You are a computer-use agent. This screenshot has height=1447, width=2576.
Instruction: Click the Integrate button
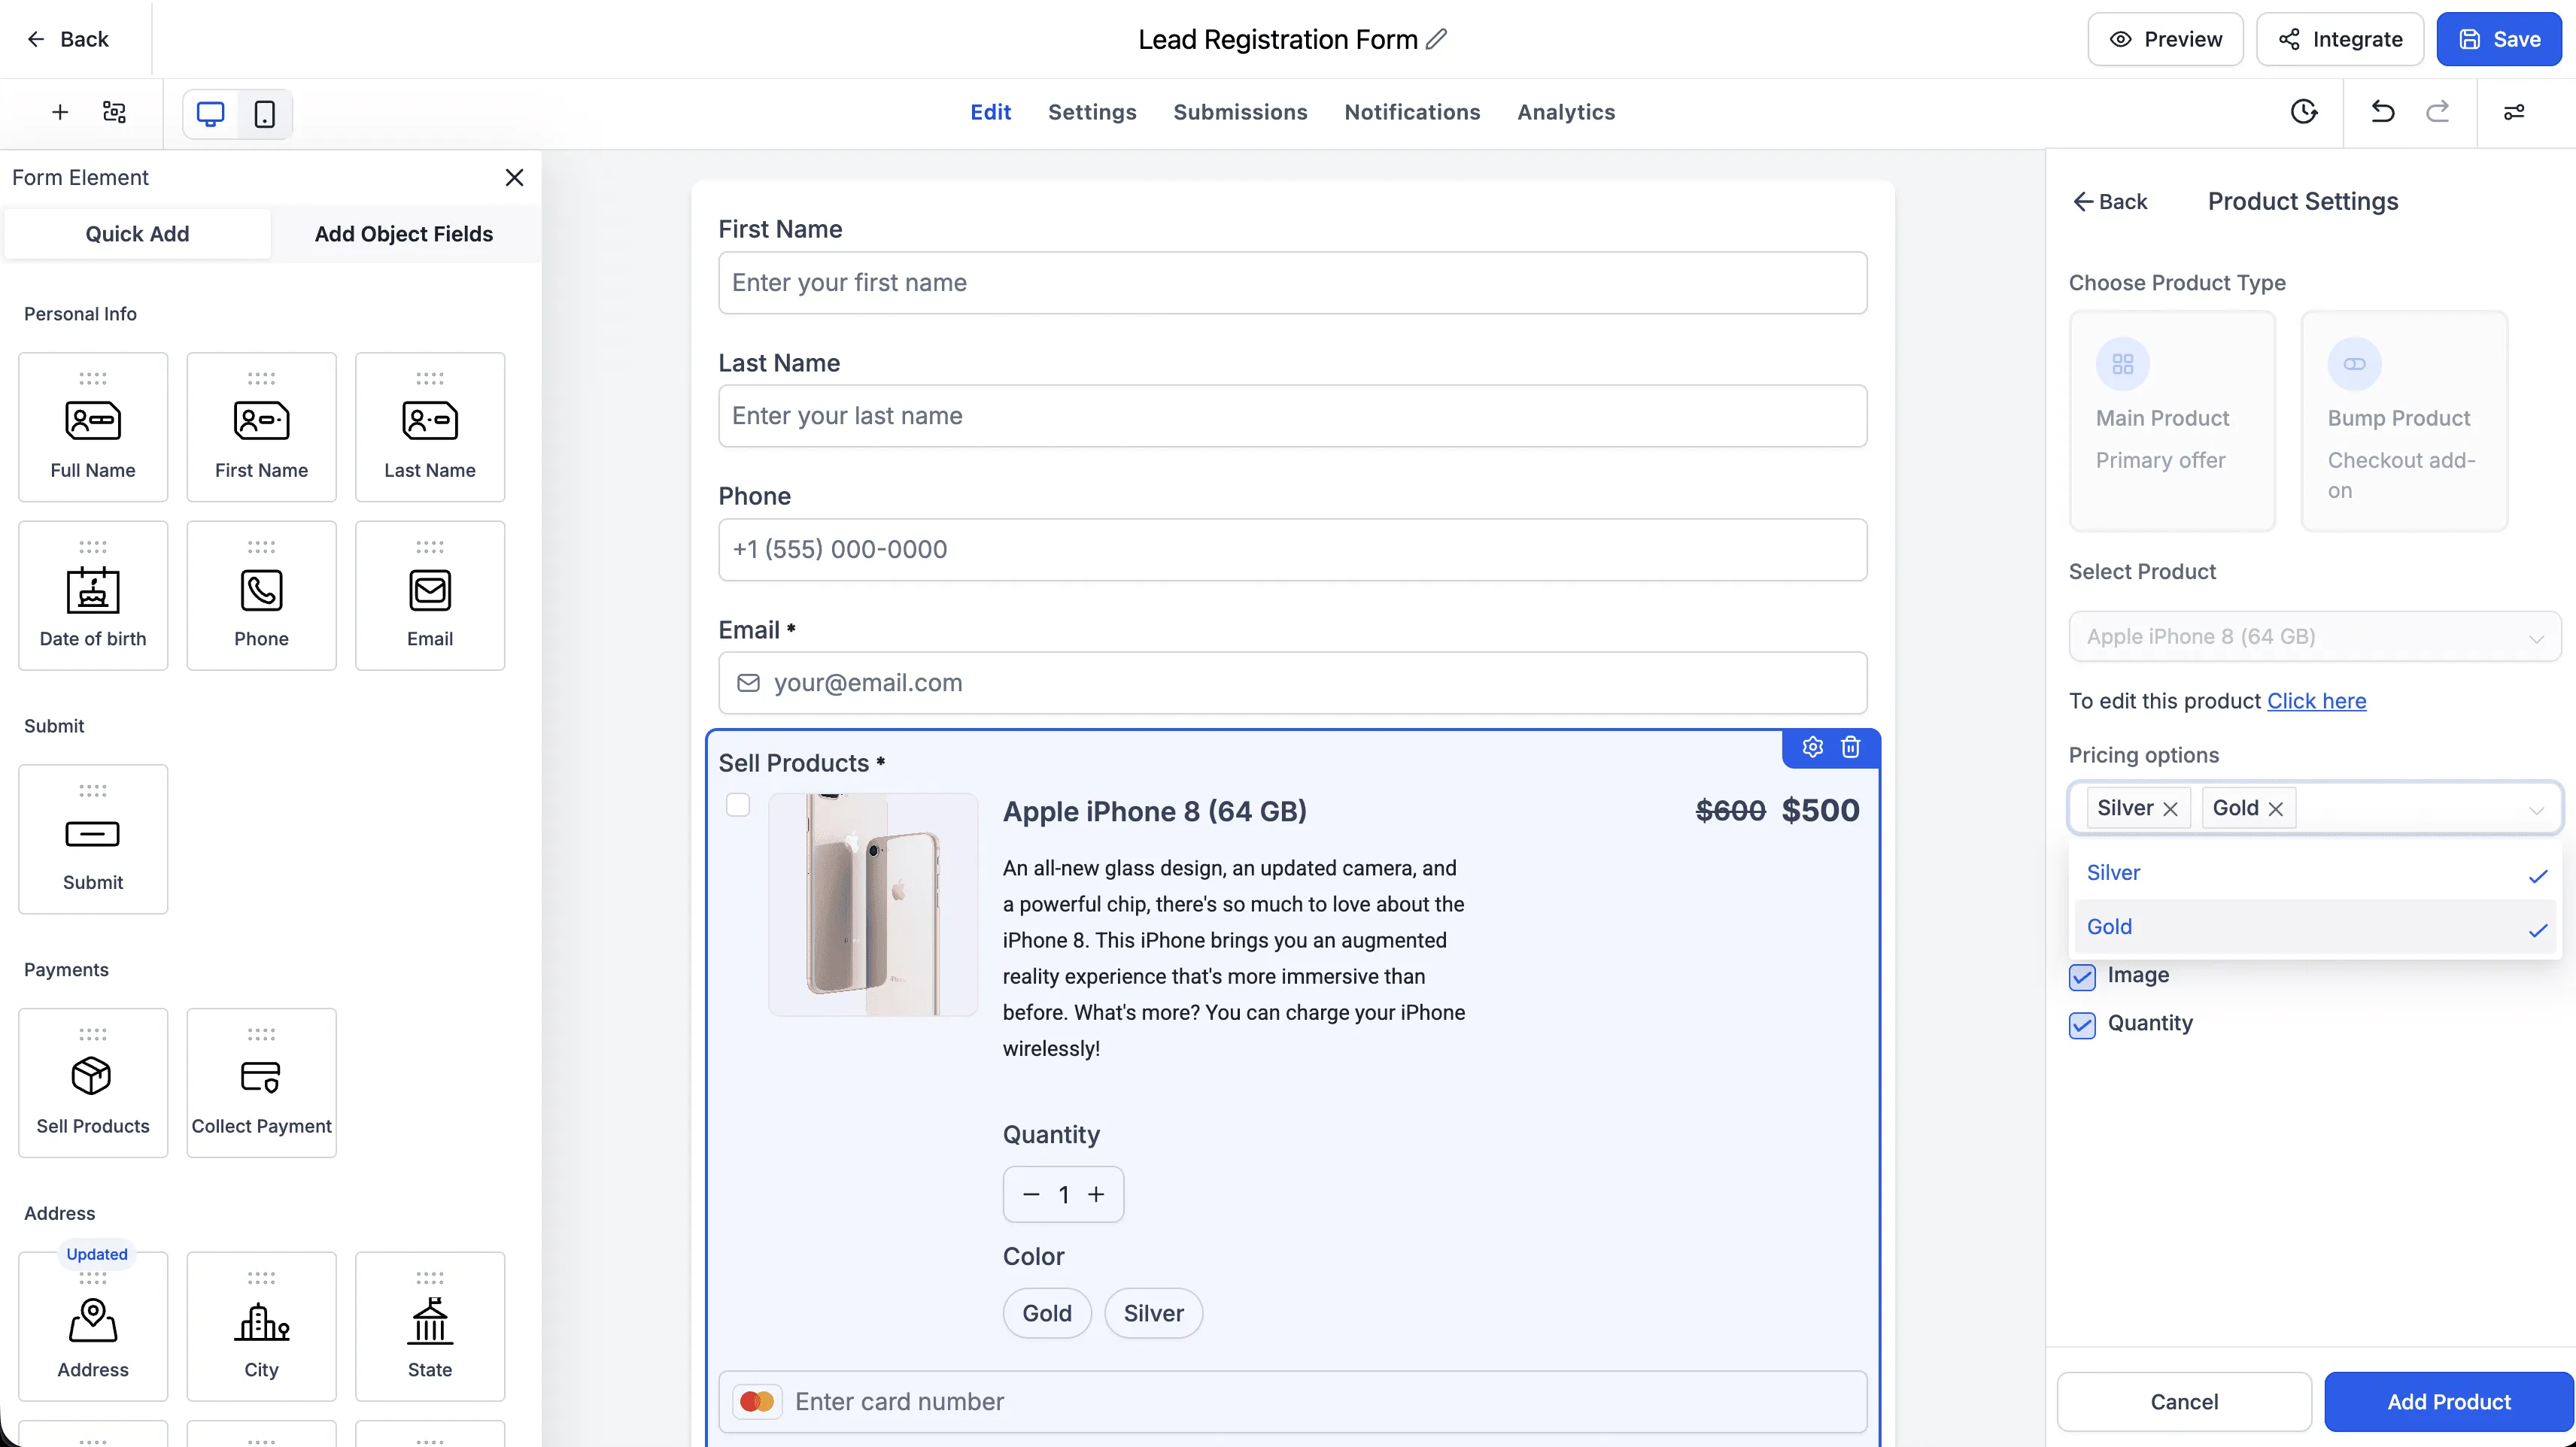click(x=2340, y=39)
